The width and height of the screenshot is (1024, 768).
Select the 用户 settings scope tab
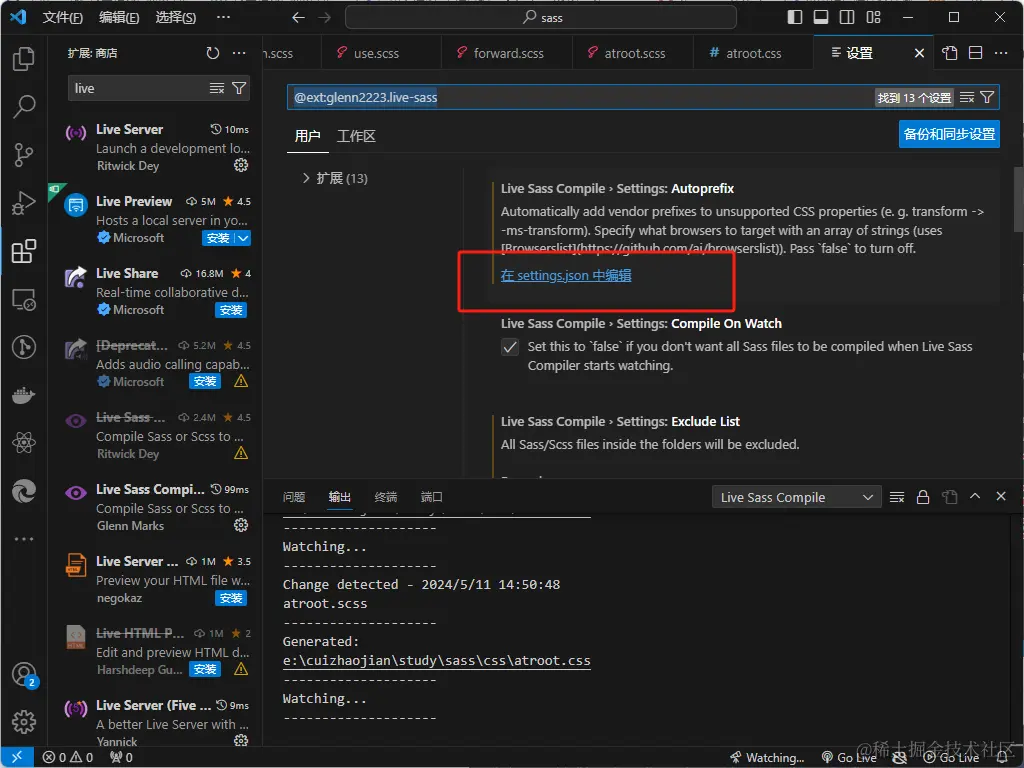pyautogui.click(x=307, y=136)
